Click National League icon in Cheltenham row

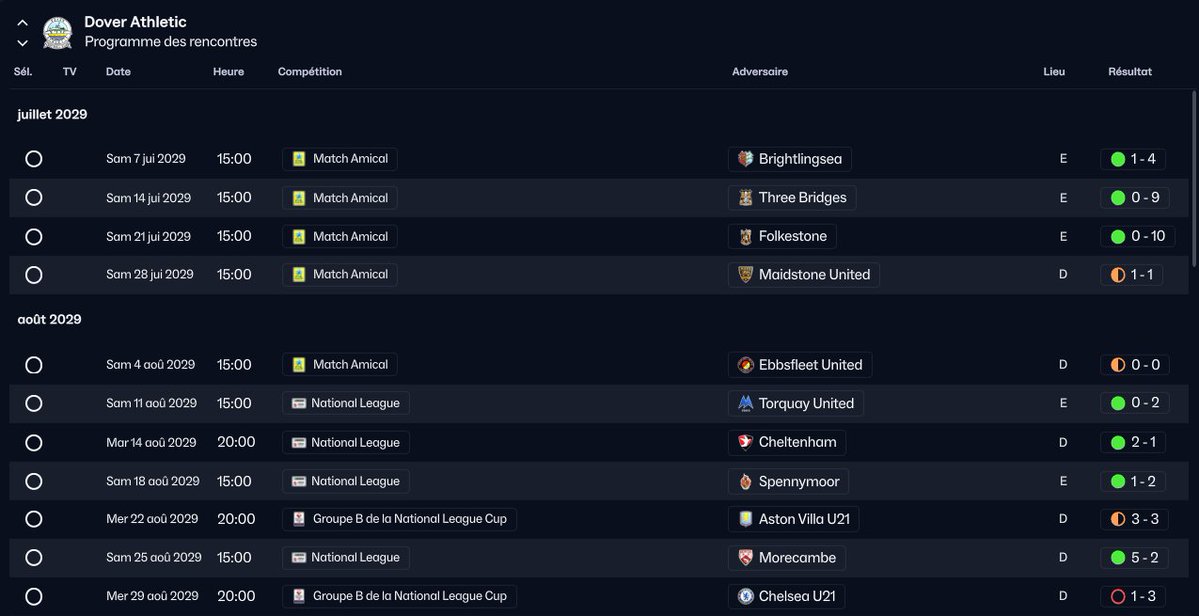coord(298,443)
